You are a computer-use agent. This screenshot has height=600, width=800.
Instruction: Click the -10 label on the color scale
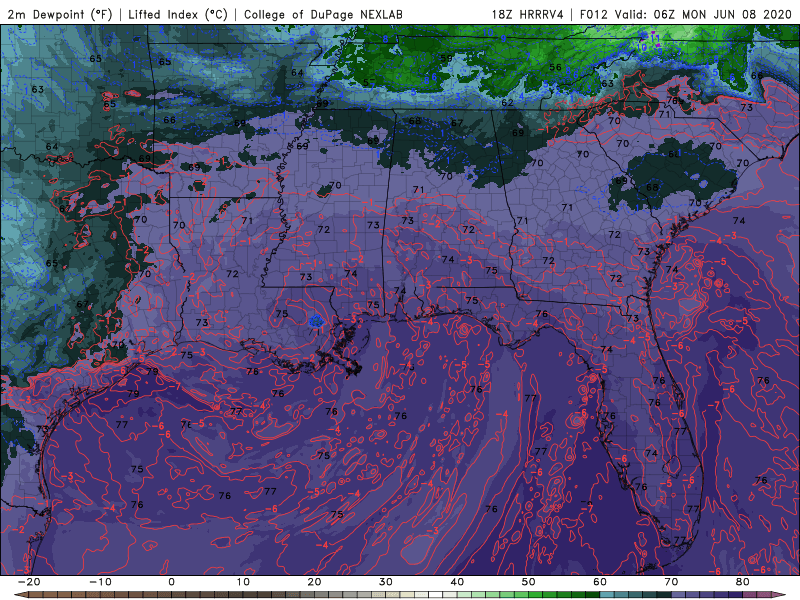point(100,582)
